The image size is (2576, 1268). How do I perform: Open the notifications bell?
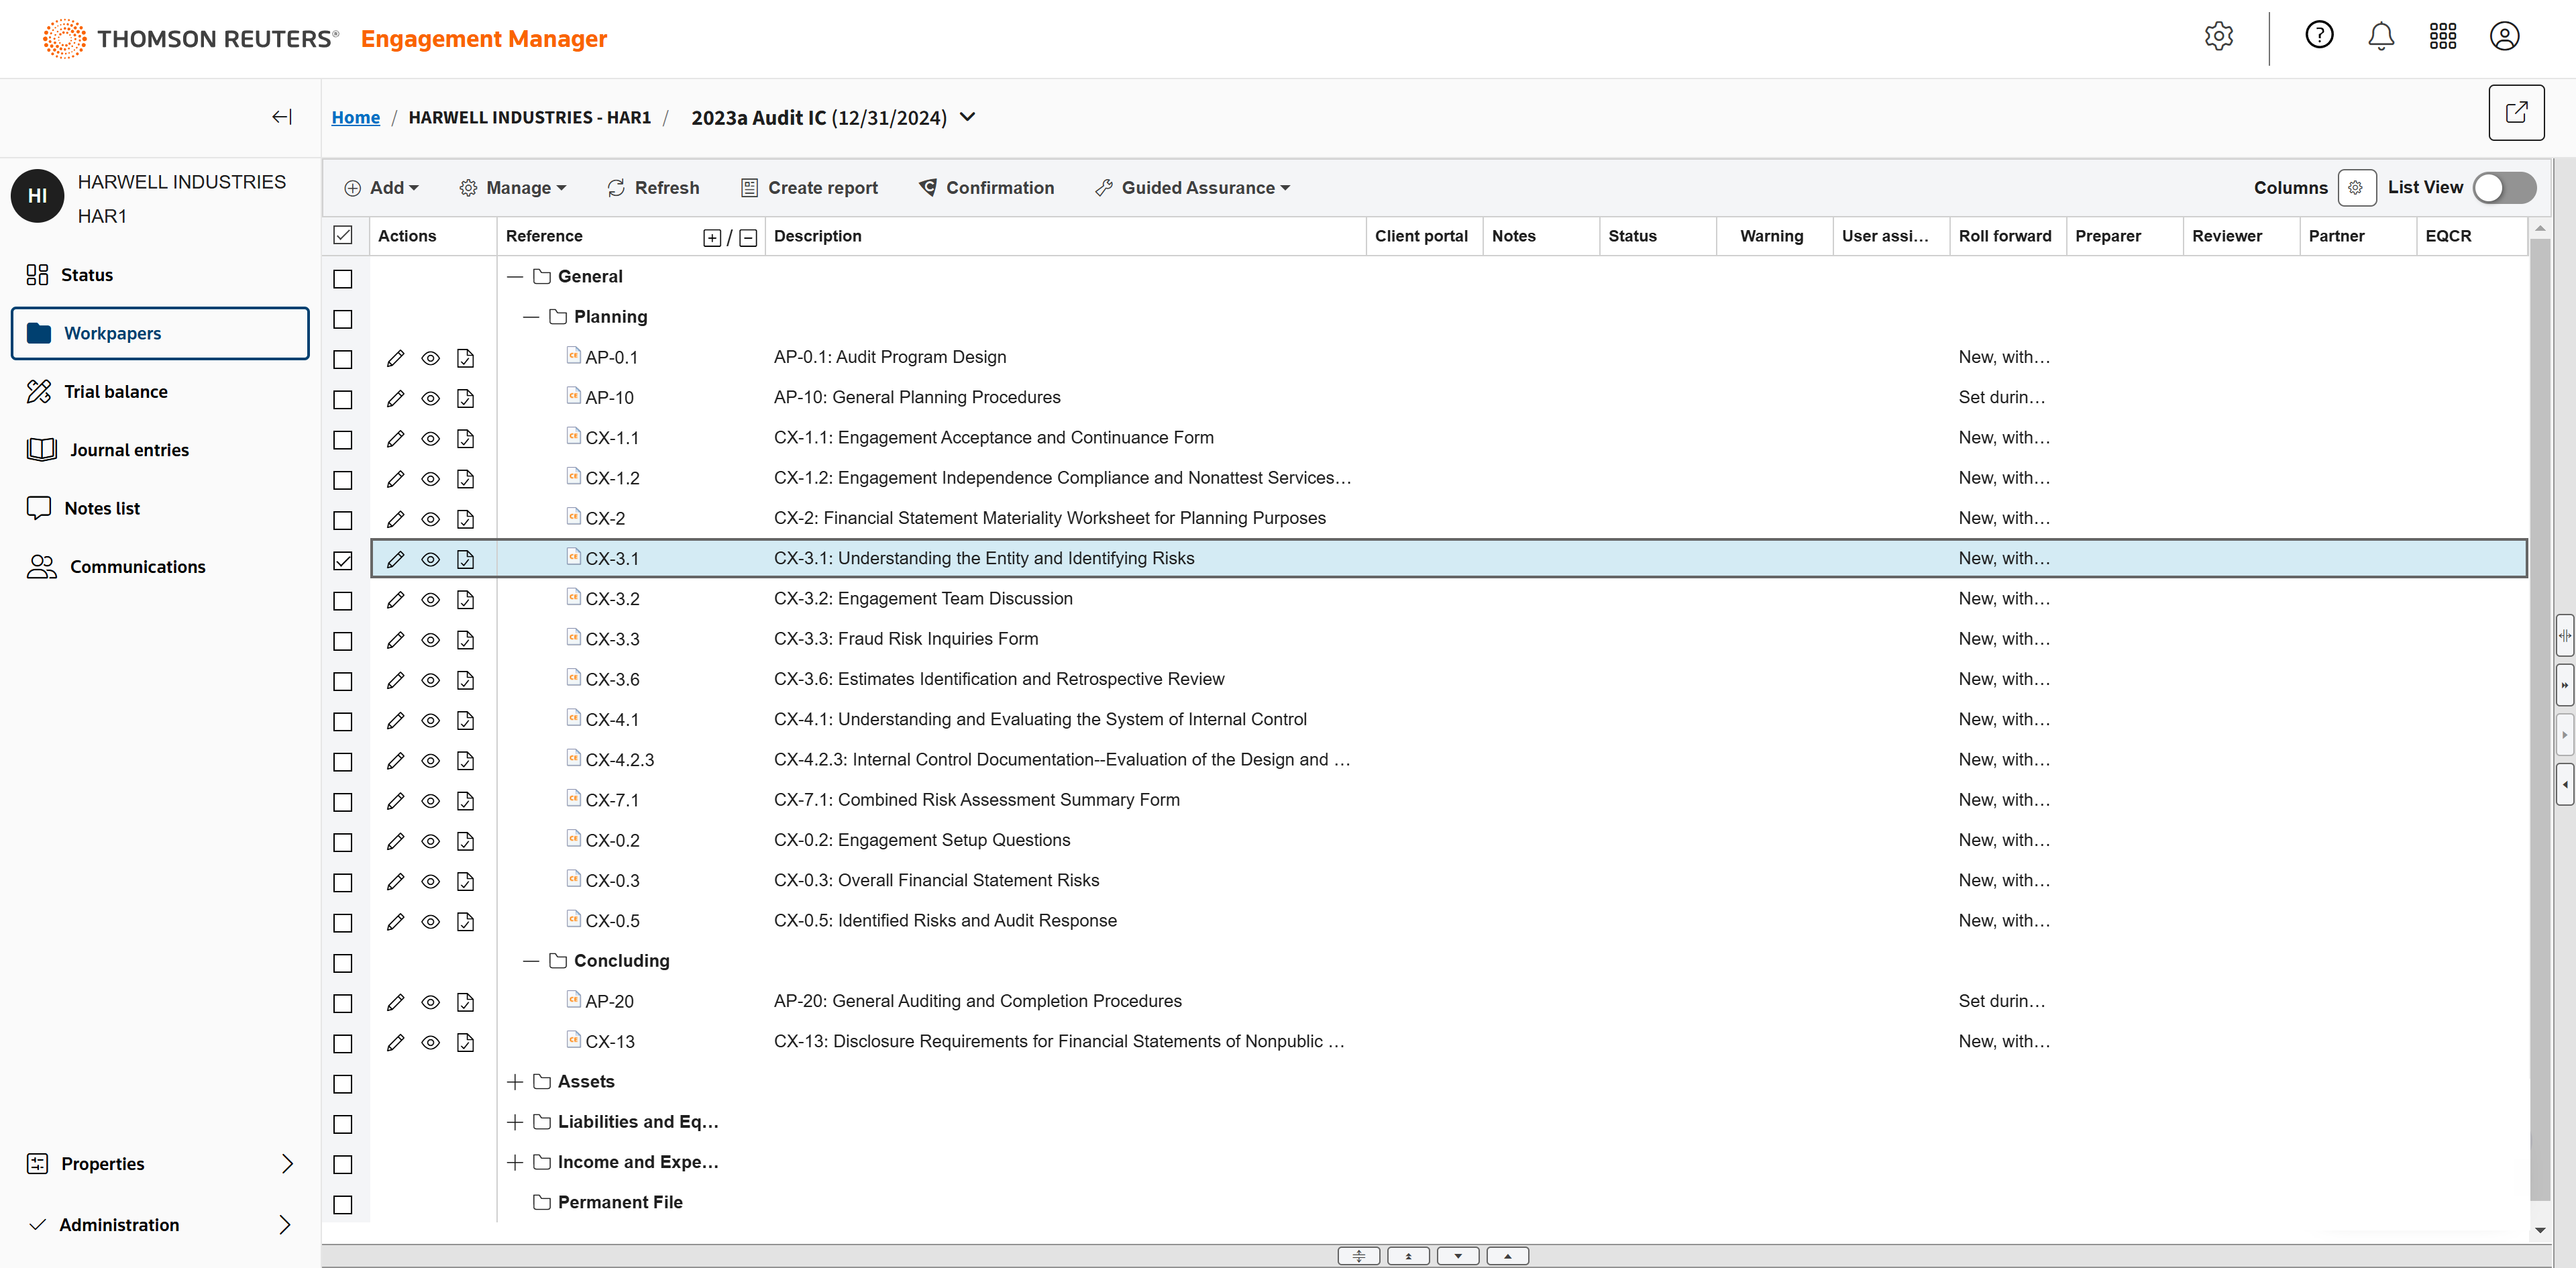click(2381, 37)
